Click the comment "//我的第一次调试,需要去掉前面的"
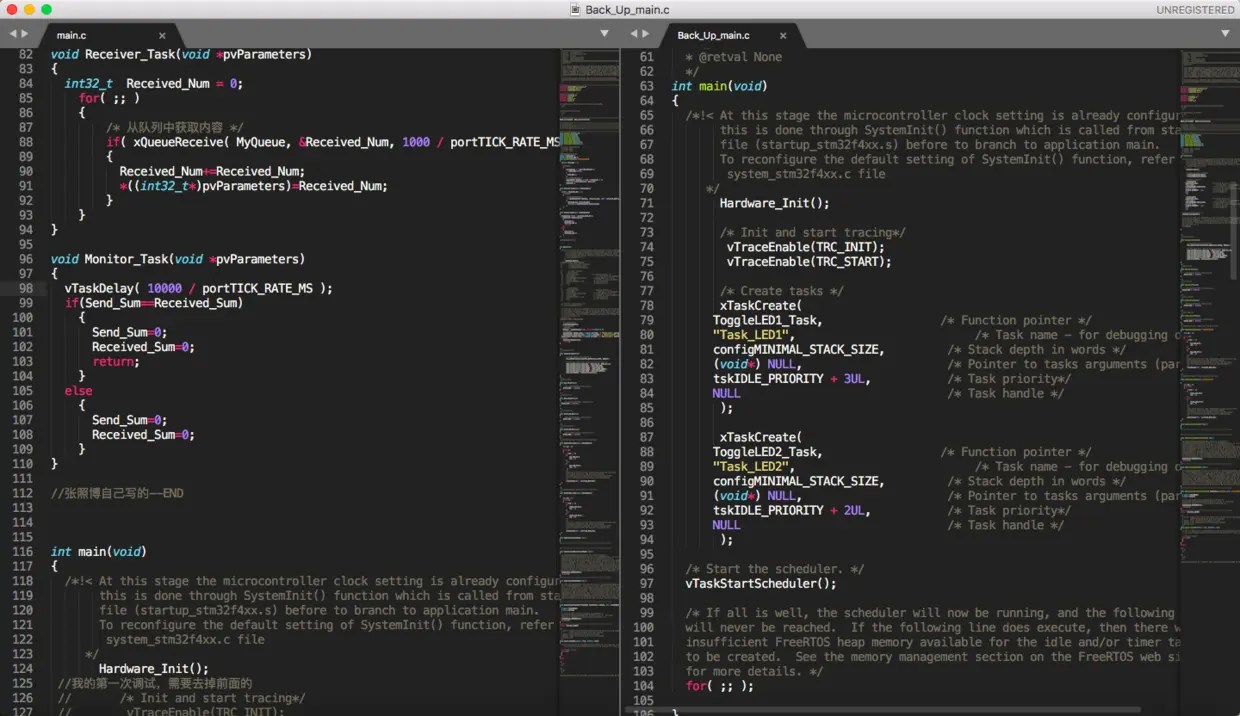Viewport: 1240px width, 716px height. pyautogui.click(x=155, y=683)
